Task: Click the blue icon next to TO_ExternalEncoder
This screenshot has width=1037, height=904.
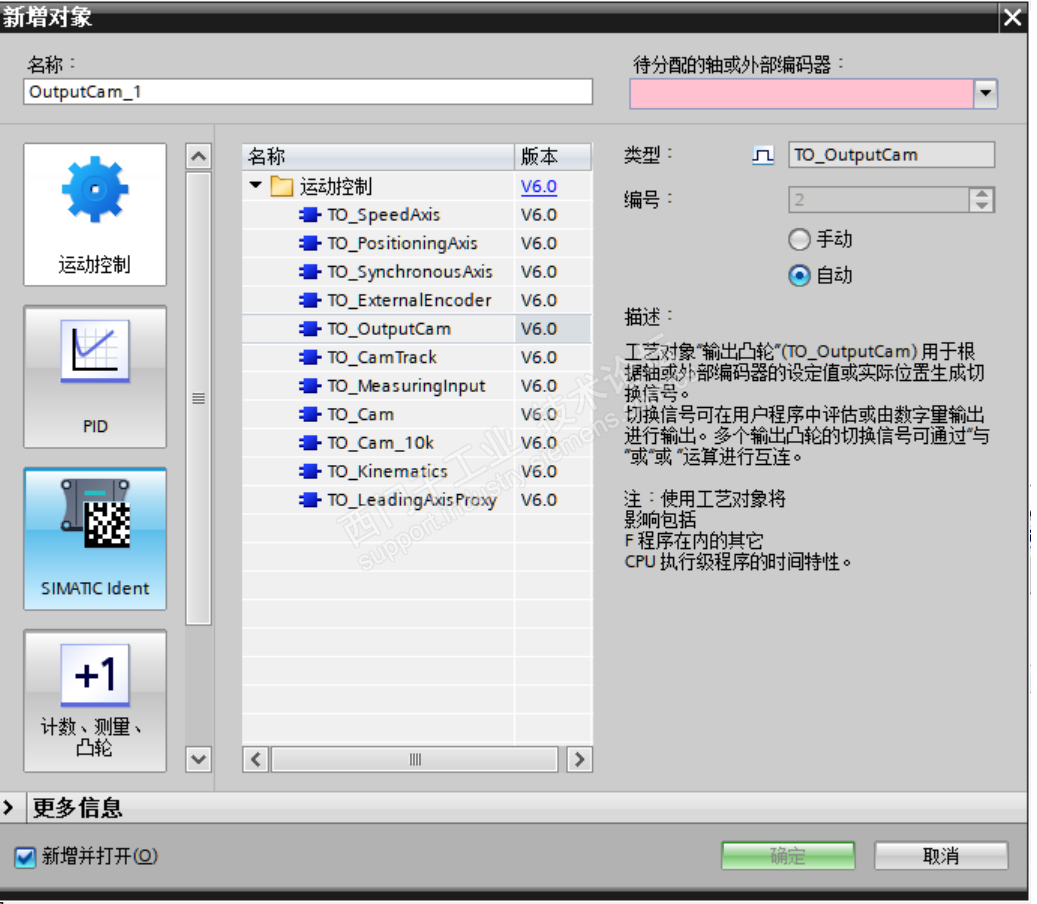Action: pyautogui.click(x=310, y=300)
